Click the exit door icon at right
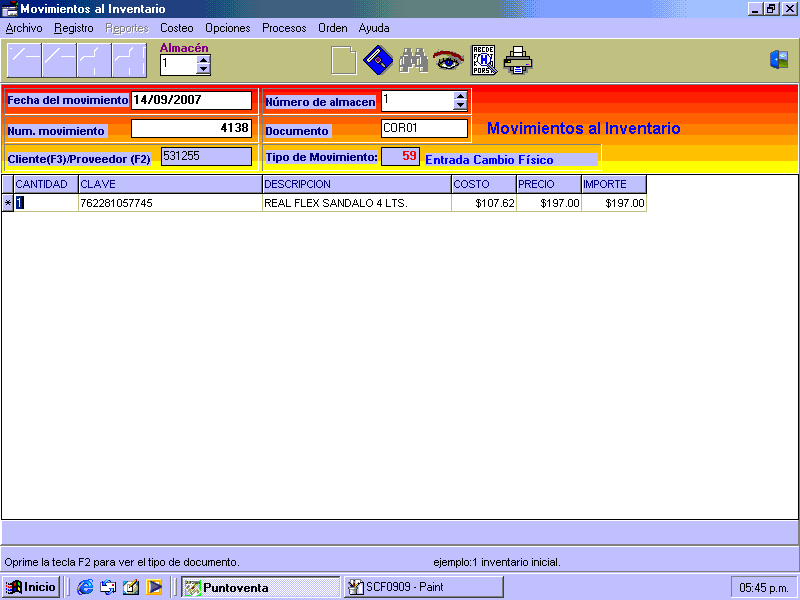The height and width of the screenshot is (600, 800). coord(779,60)
